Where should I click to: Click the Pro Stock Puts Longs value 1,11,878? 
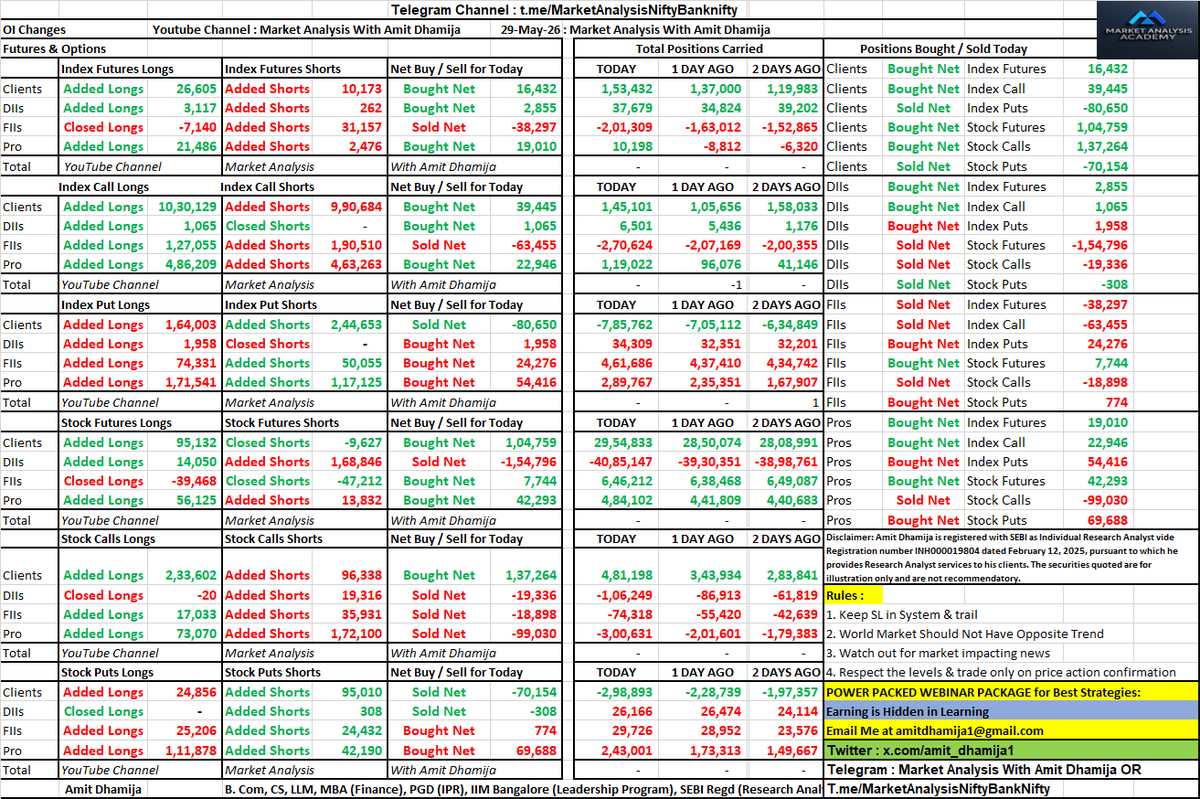[189, 751]
